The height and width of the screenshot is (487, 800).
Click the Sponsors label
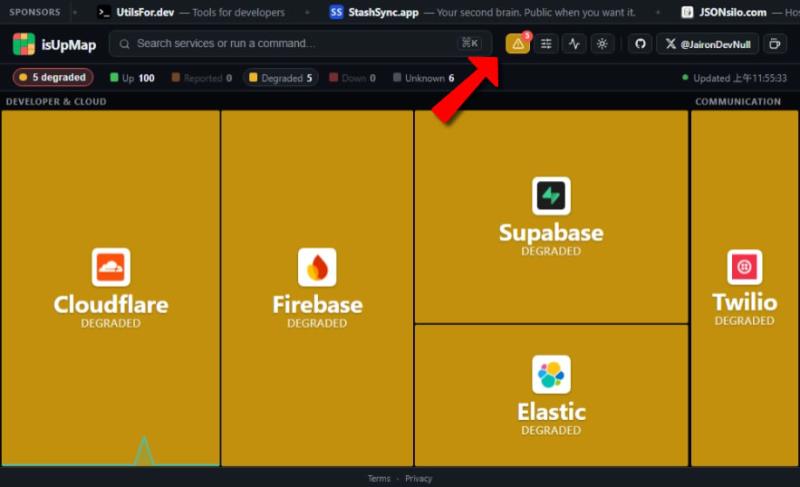tap(35, 12)
